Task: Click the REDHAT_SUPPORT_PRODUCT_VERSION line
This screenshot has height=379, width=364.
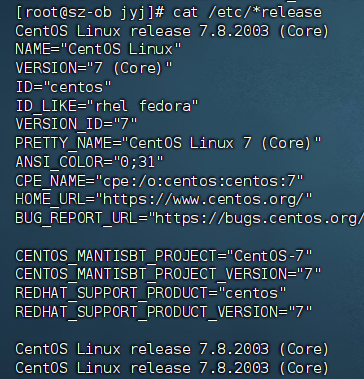Action: pyautogui.click(x=164, y=312)
